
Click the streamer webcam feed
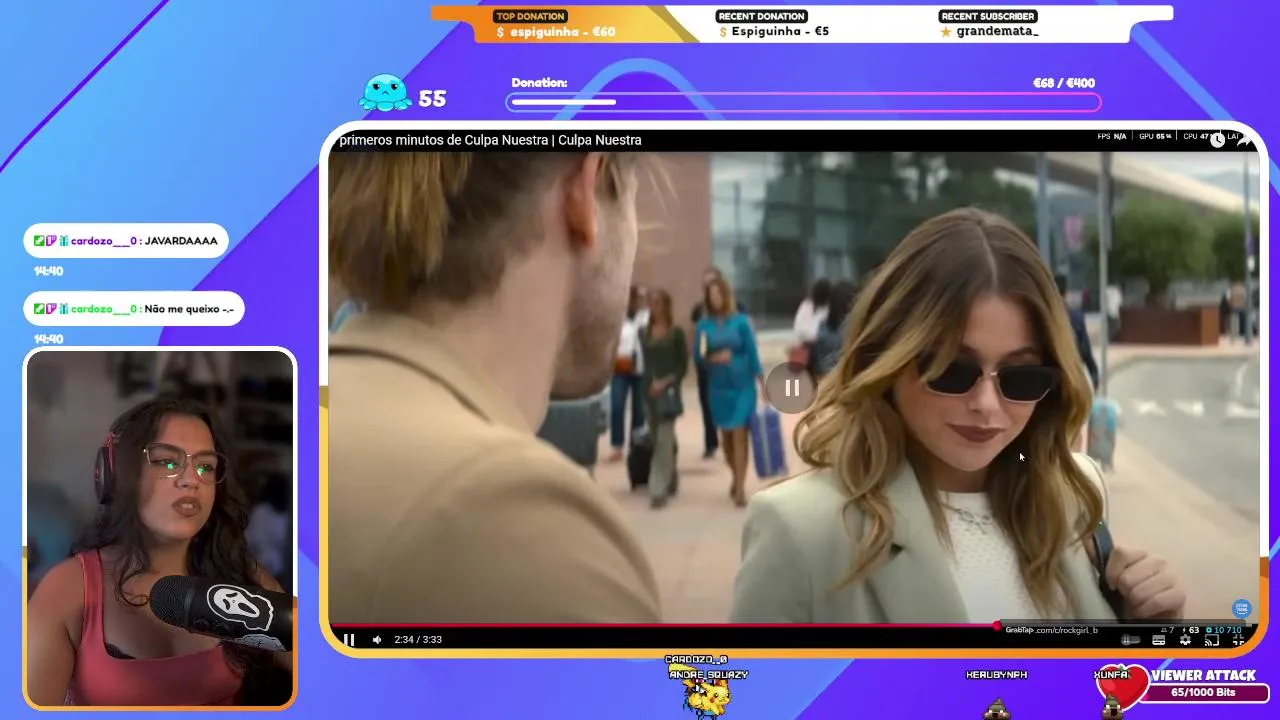pyautogui.click(x=160, y=528)
